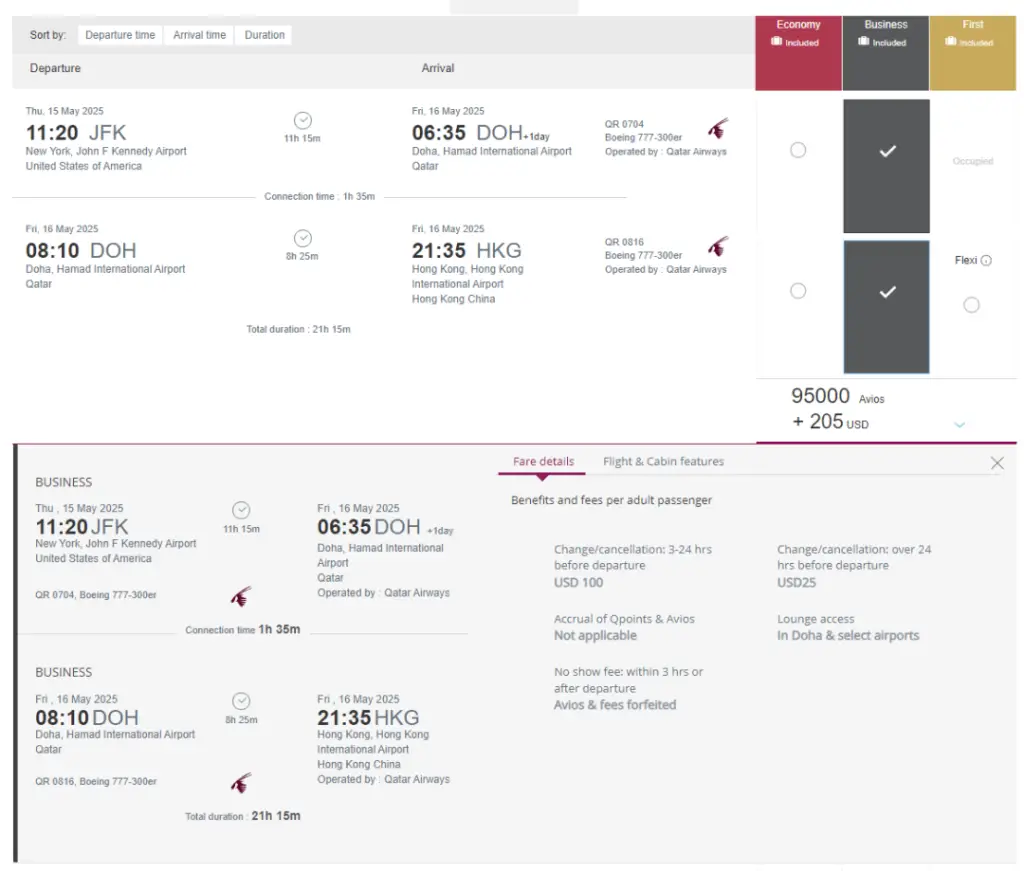The width and height of the screenshot is (1024, 871).
Task: Select Economy radio for DOH to HKG flight
Action: (798, 291)
